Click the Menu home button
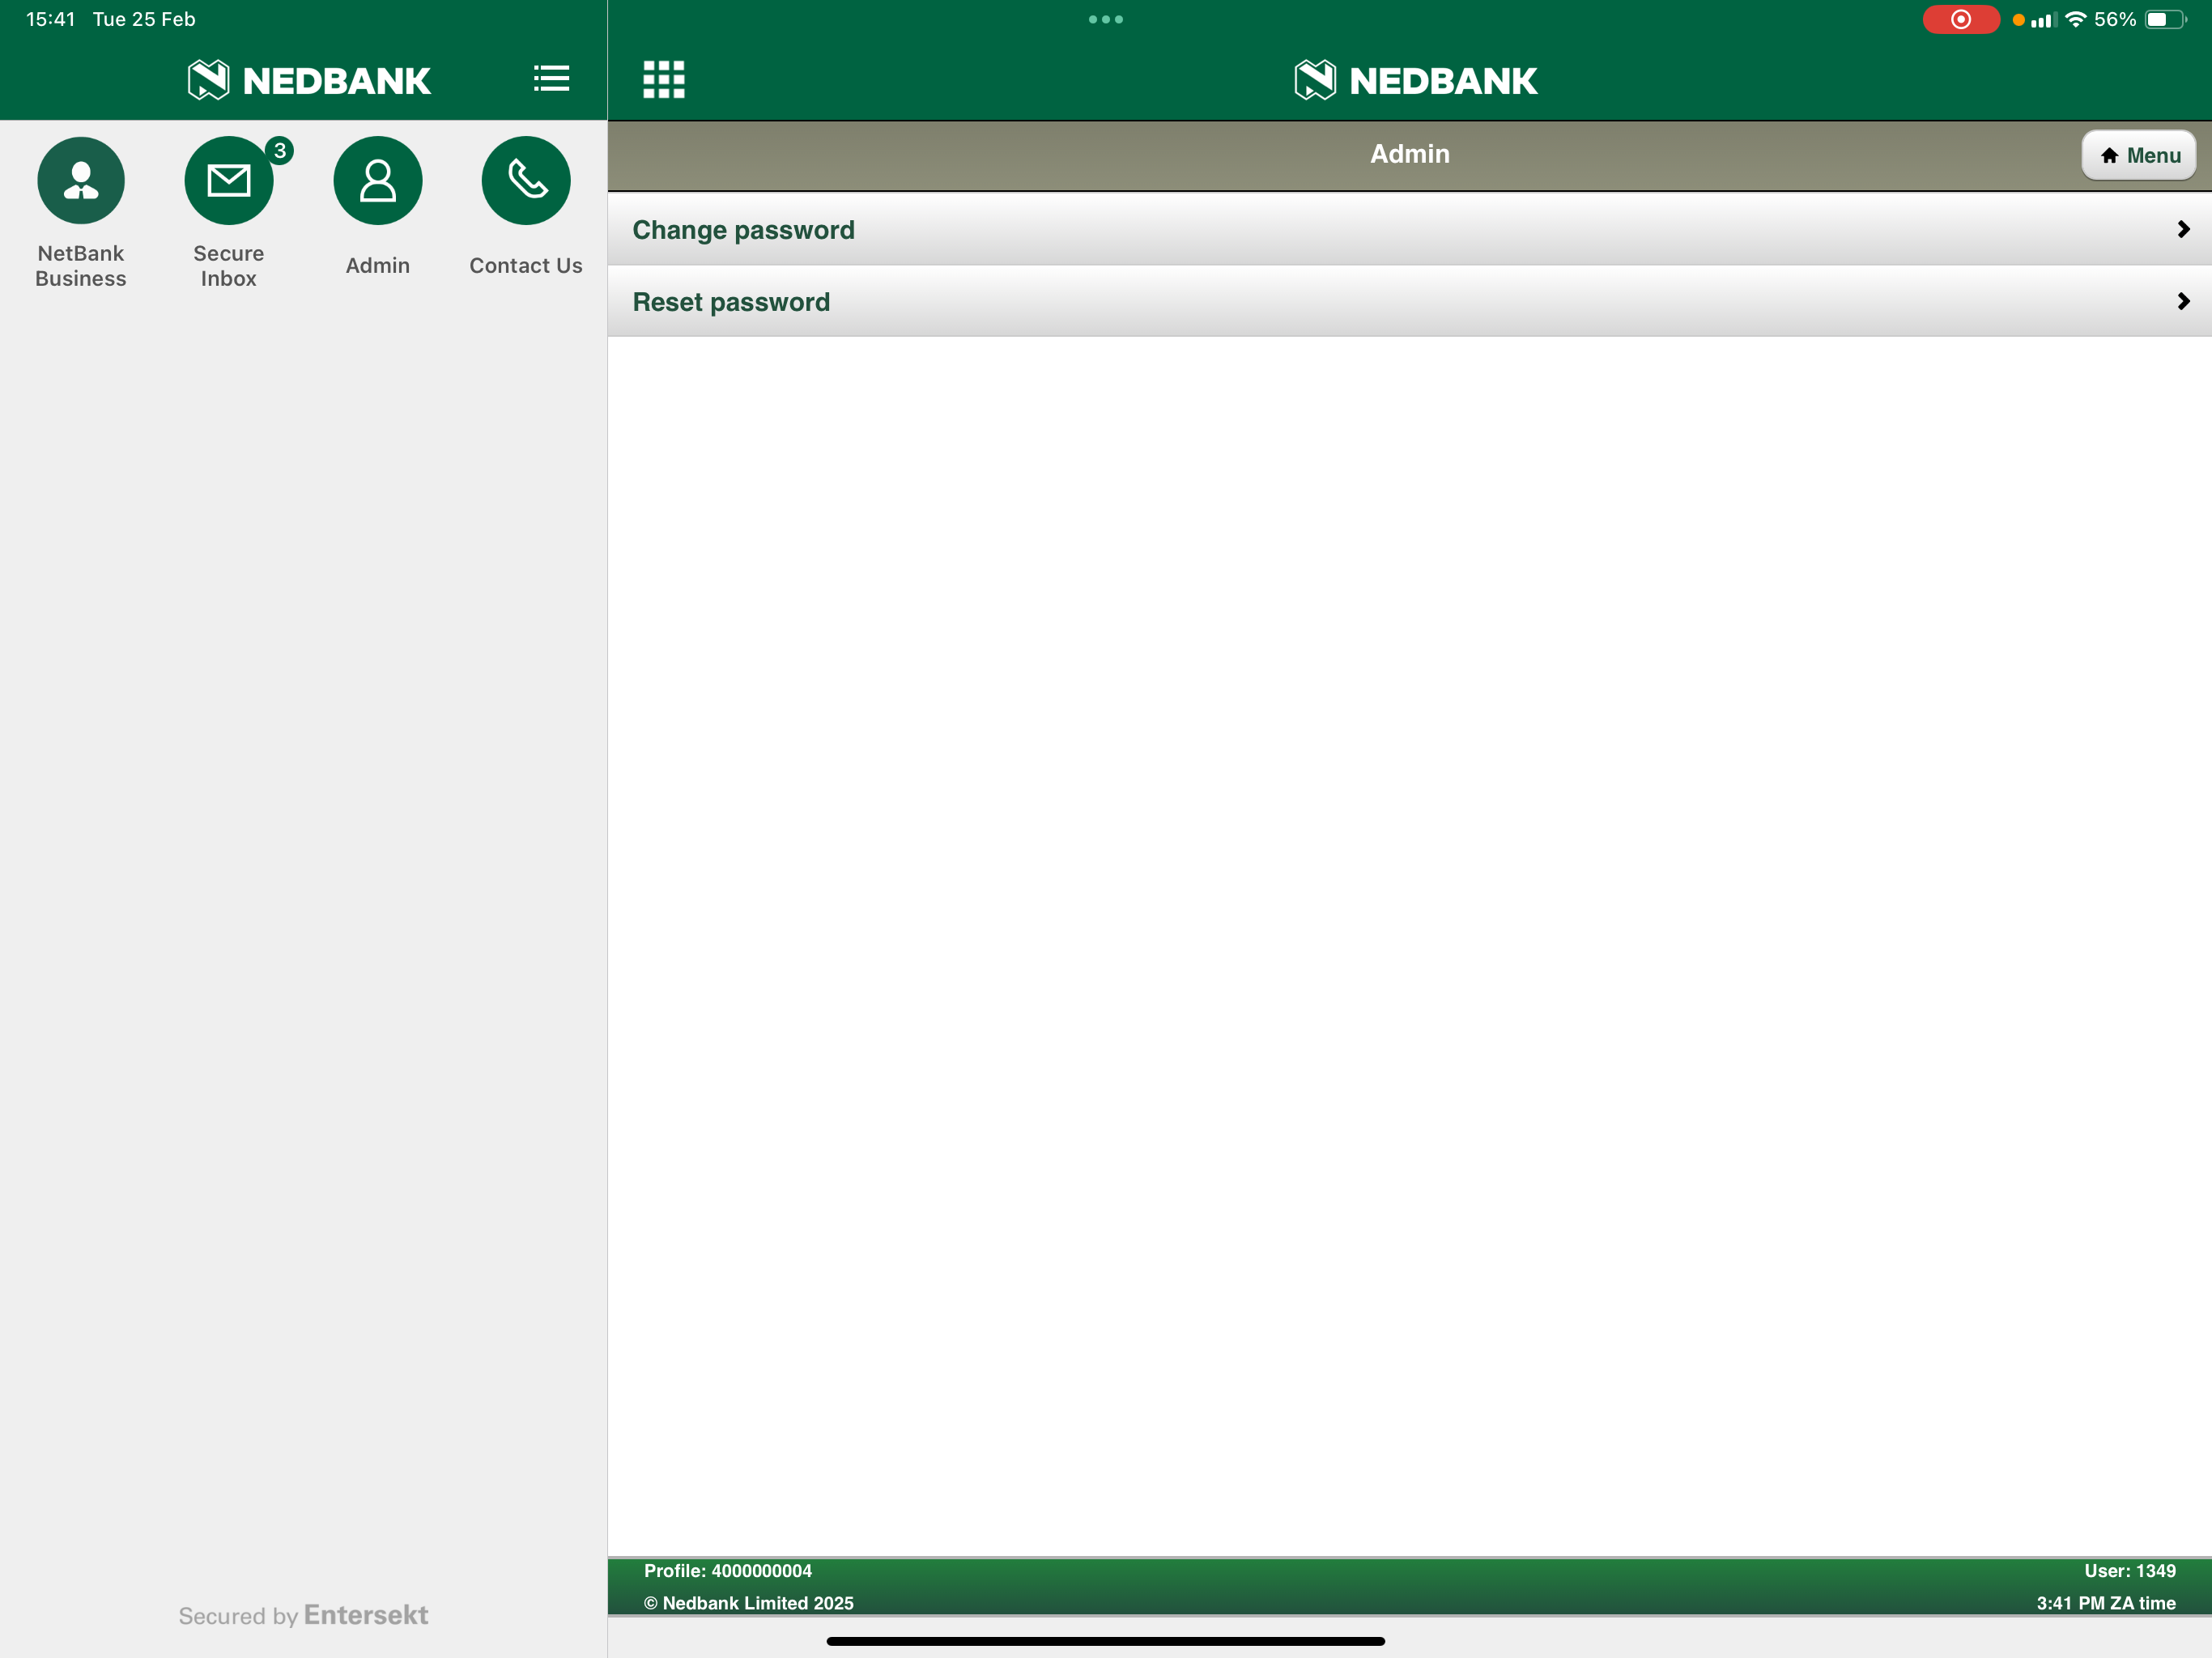Image resolution: width=2212 pixels, height=1658 pixels. coord(2139,155)
